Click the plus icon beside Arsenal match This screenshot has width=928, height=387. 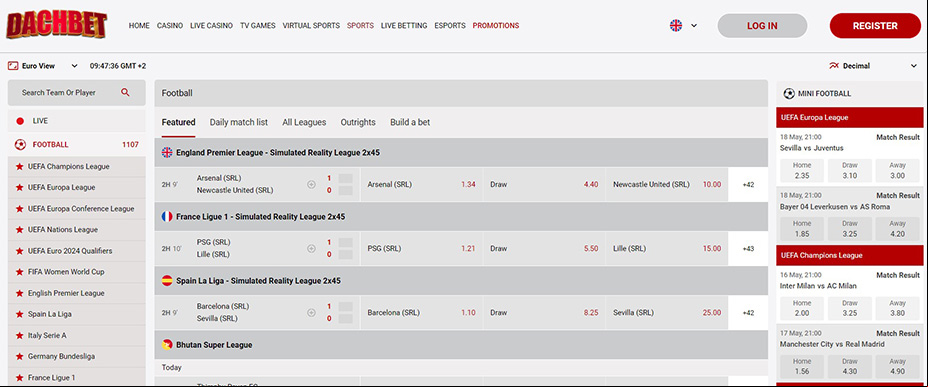[311, 185]
